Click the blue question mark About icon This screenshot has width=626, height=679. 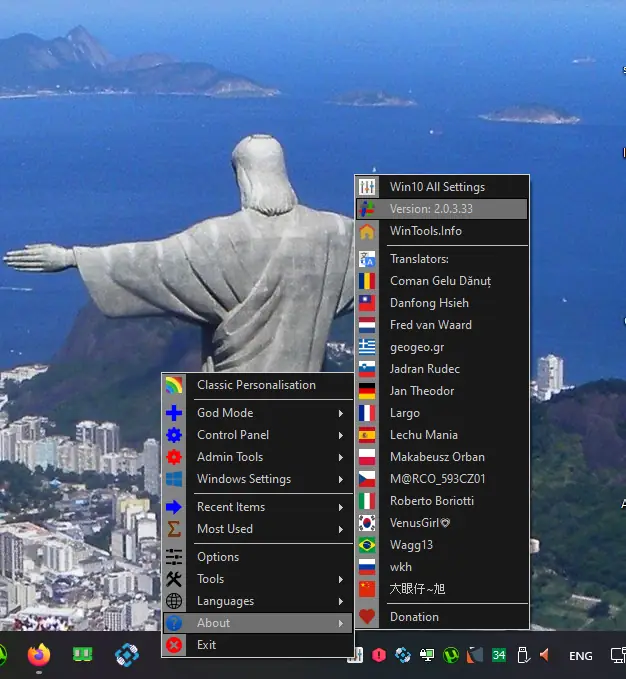pos(174,623)
